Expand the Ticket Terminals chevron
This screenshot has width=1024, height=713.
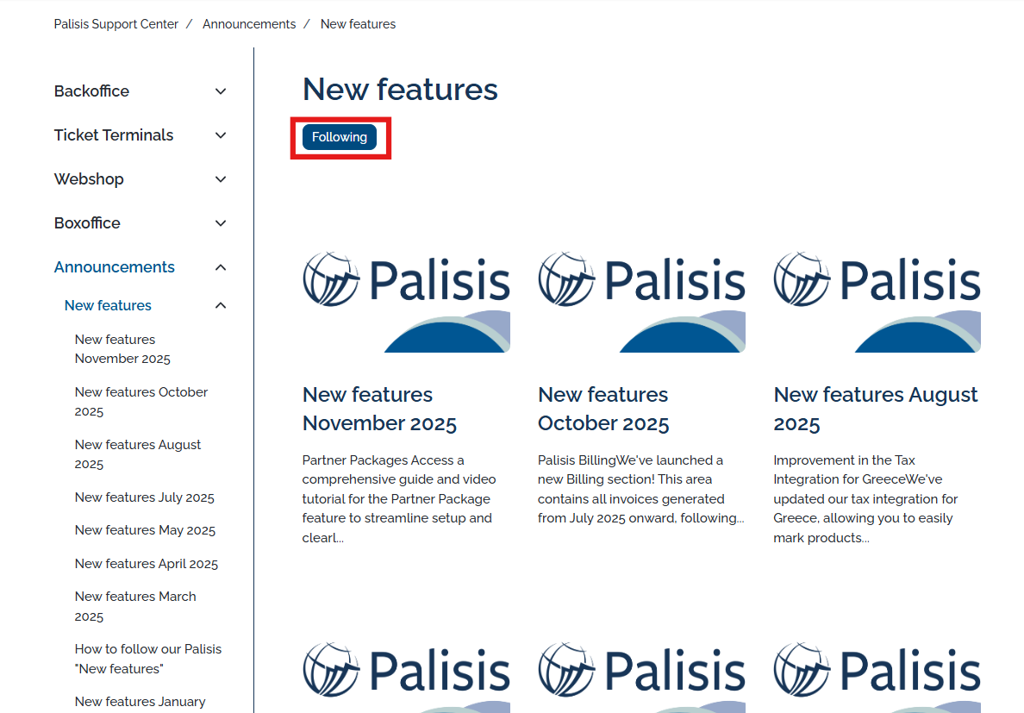point(221,135)
